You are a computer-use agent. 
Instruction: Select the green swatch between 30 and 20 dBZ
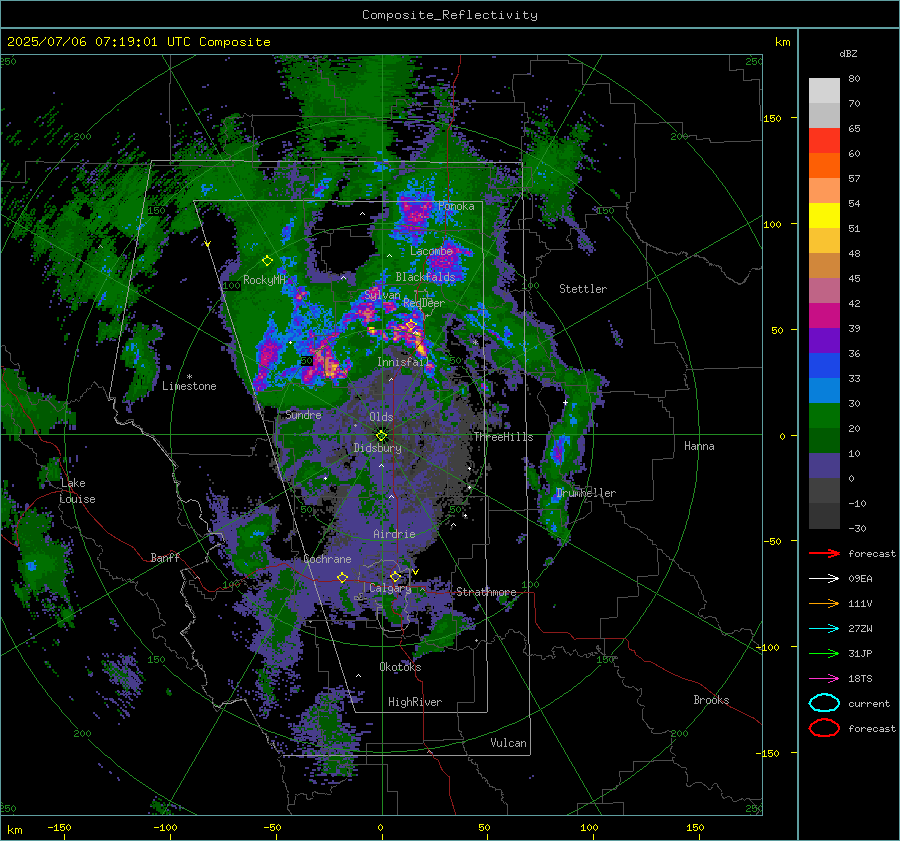click(824, 416)
